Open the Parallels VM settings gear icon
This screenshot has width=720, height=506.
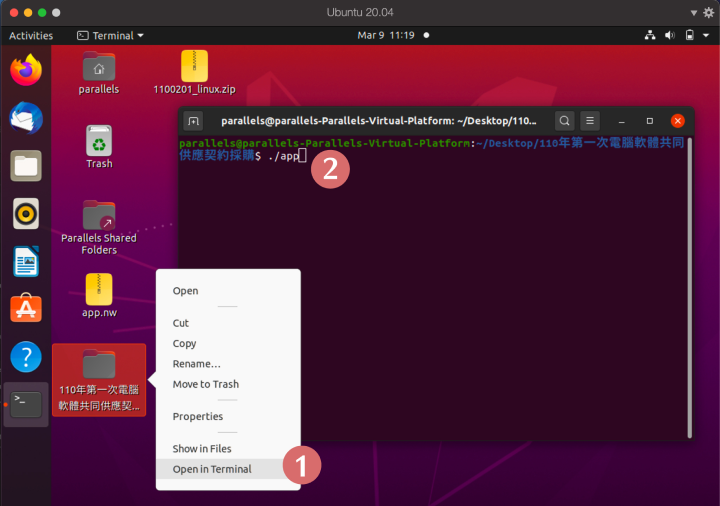(709, 13)
